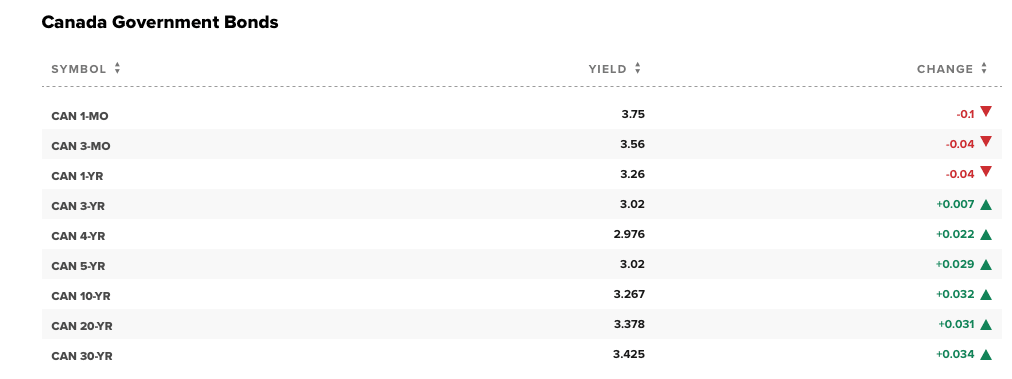The image size is (1012, 379).
Task: Open CAN 10-YR bond details
Action: [x=81, y=296]
